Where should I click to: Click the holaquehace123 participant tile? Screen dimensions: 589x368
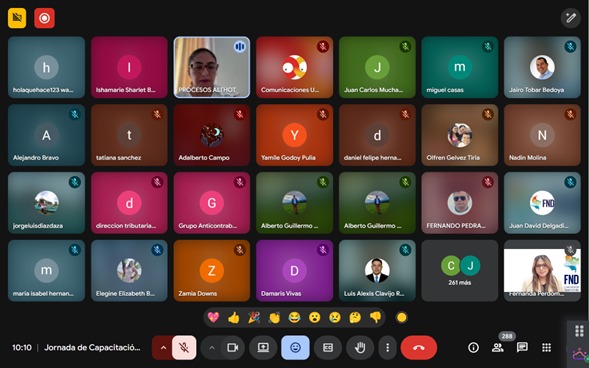47,67
